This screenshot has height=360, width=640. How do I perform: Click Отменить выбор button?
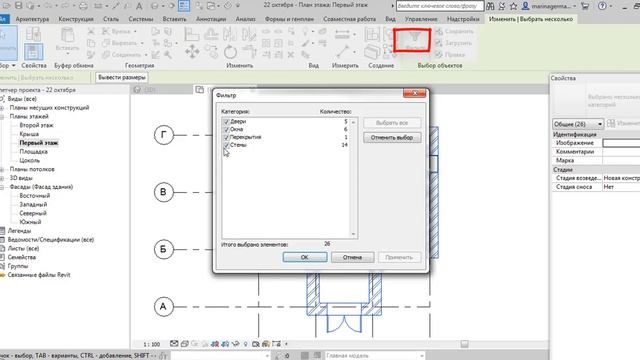pos(392,138)
